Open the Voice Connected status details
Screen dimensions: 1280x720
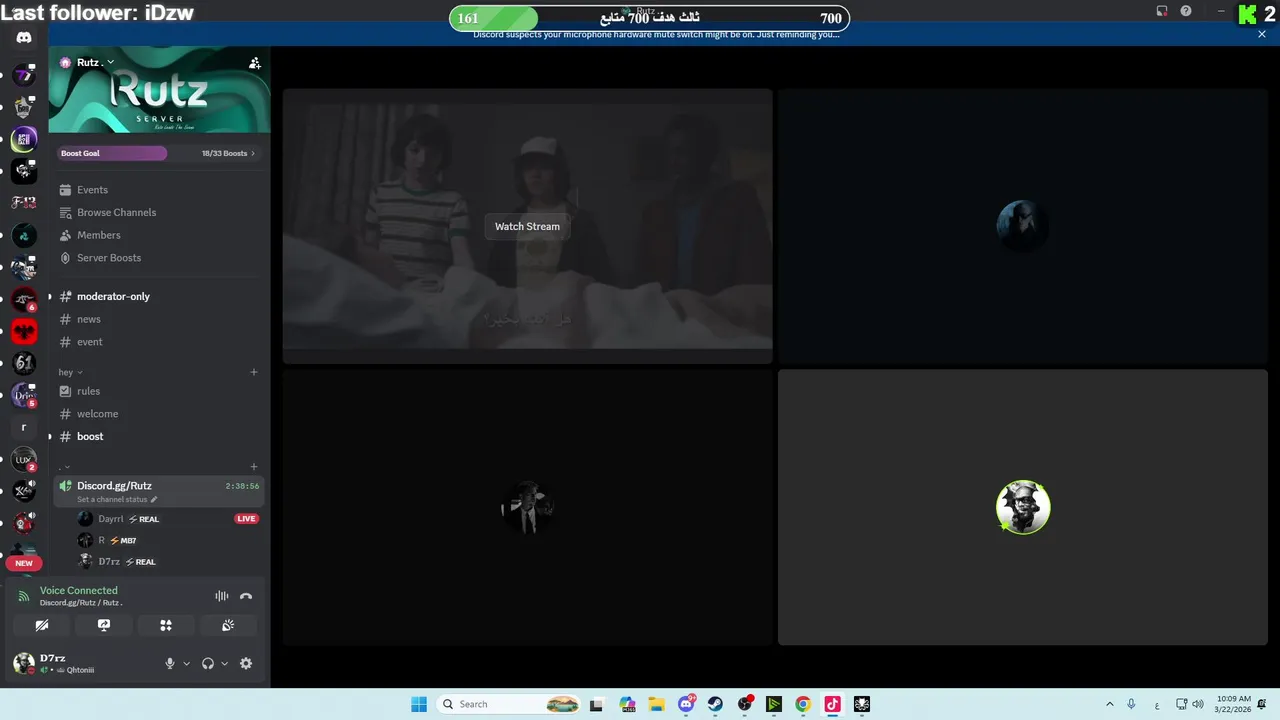pyautogui.click(x=79, y=590)
